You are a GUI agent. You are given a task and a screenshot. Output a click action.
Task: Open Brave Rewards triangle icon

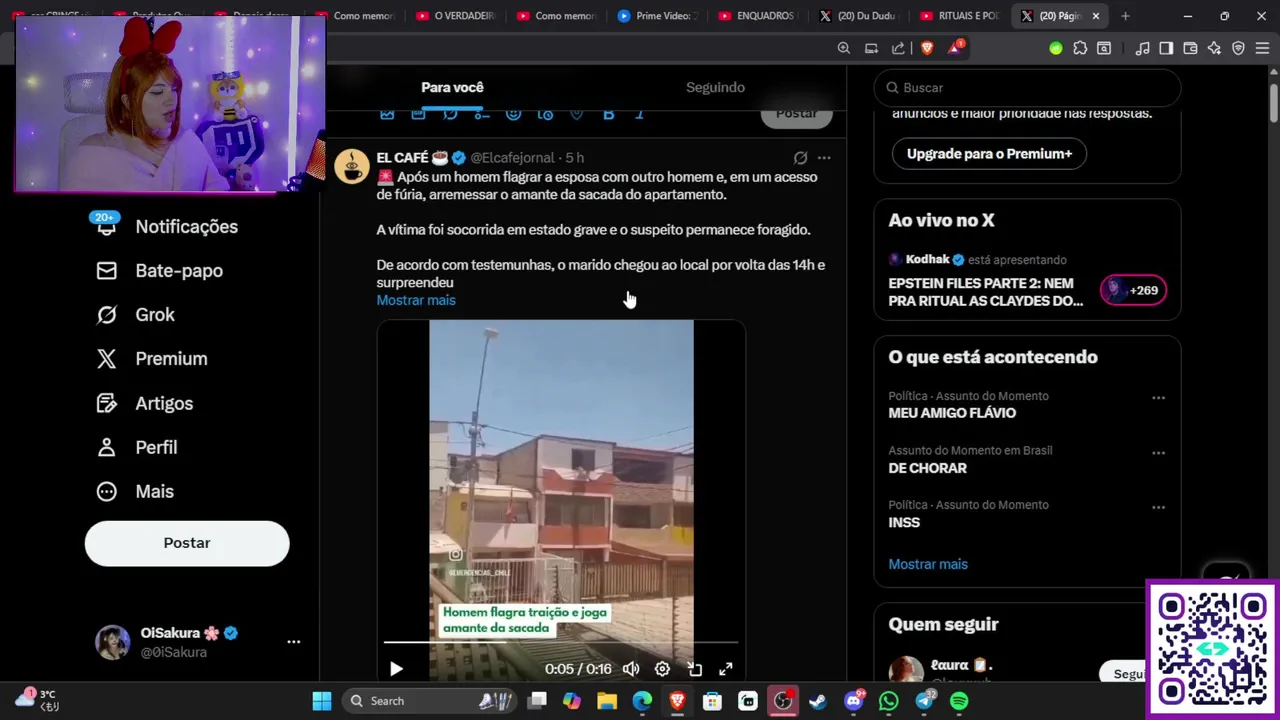(x=955, y=48)
